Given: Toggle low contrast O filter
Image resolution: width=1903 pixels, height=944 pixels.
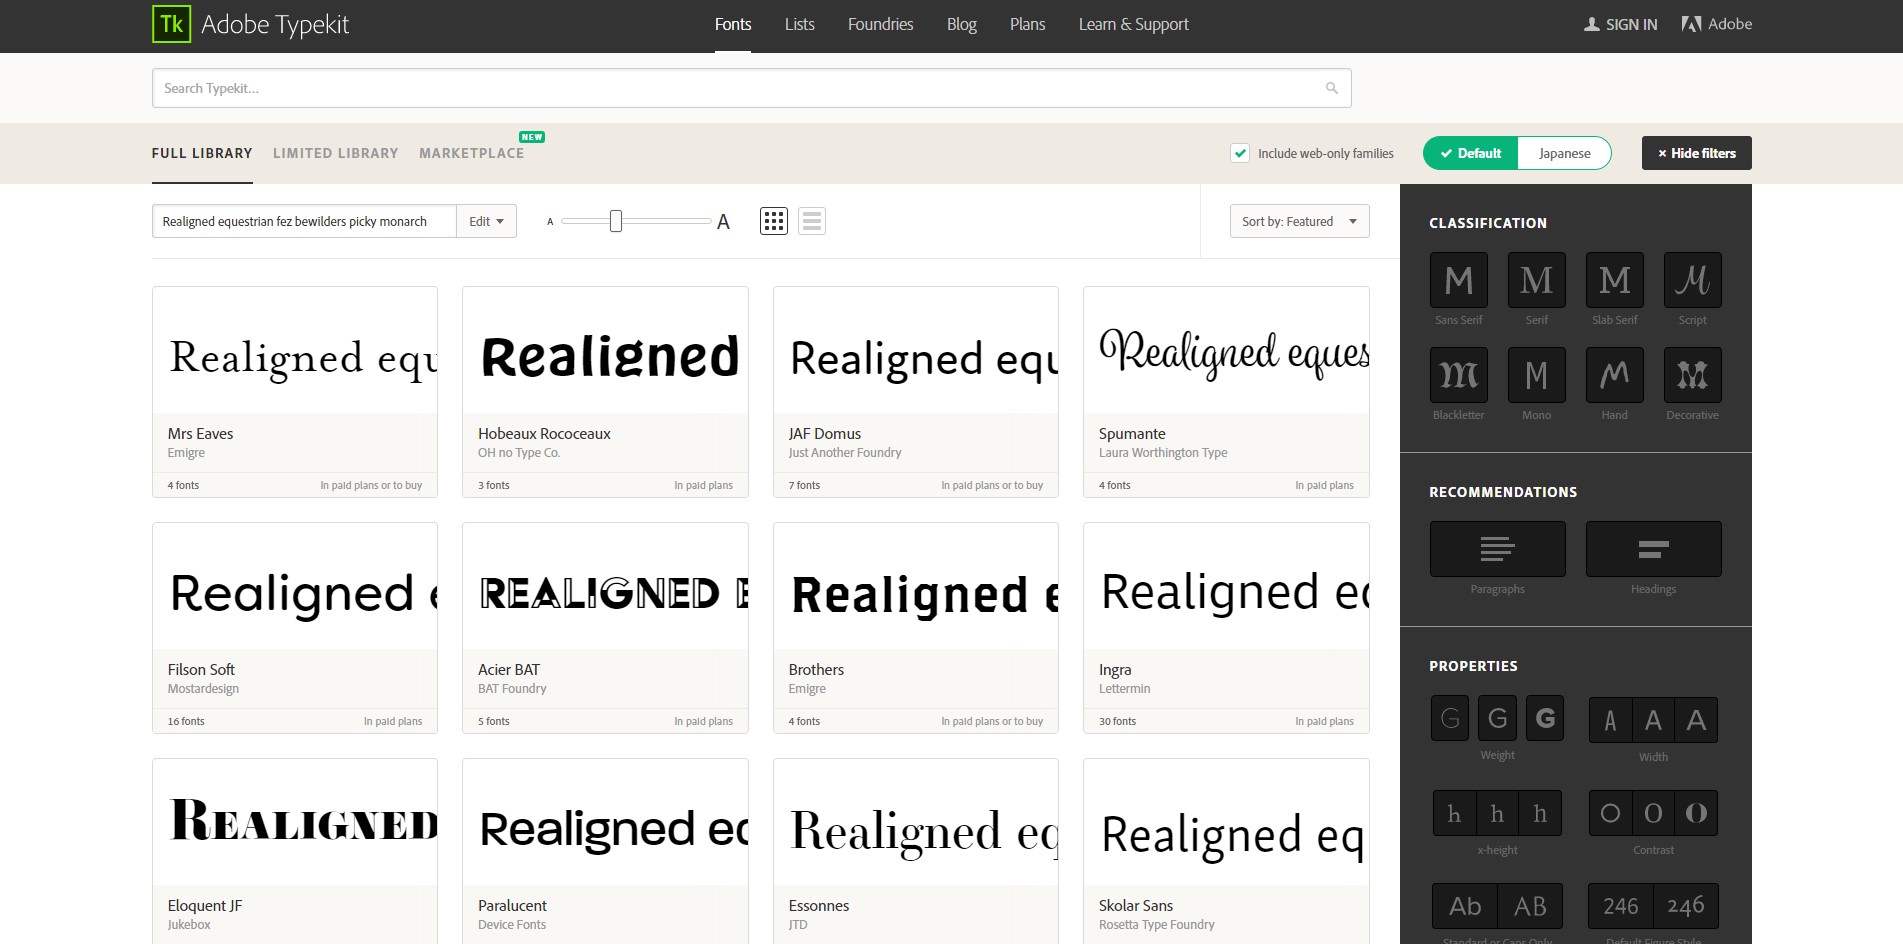Looking at the screenshot, I should click(x=1610, y=813).
